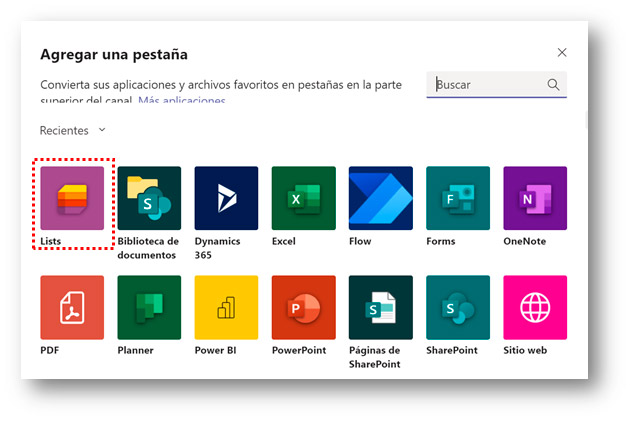Choose the Power BI app
This screenshot has height=421, width=630.
(226, 307)
